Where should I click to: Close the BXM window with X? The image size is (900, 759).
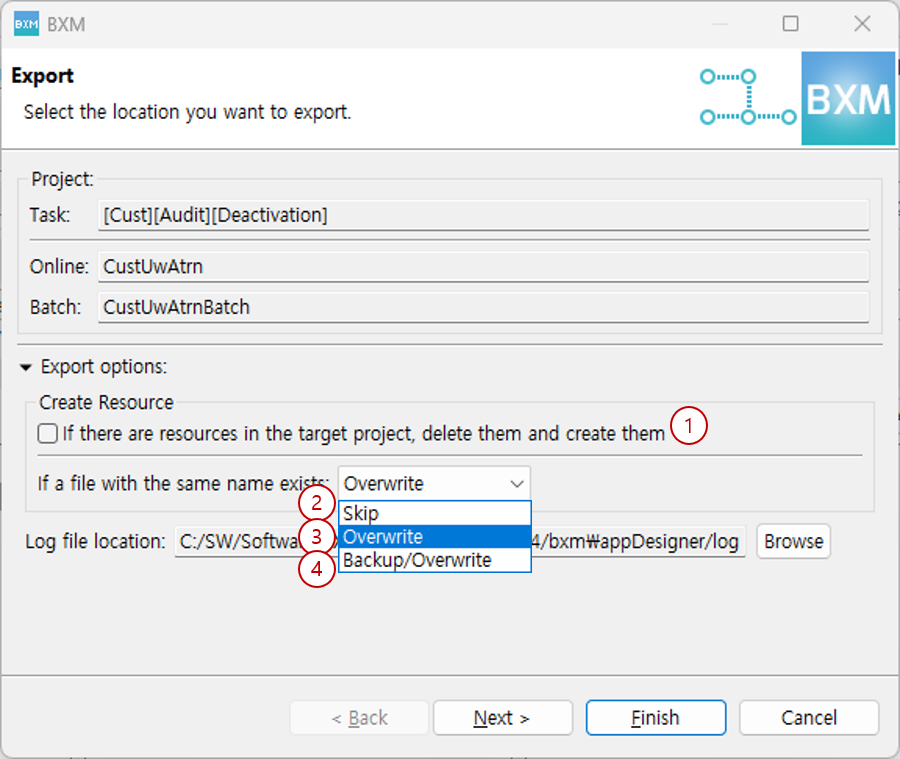tap(861, 24)
